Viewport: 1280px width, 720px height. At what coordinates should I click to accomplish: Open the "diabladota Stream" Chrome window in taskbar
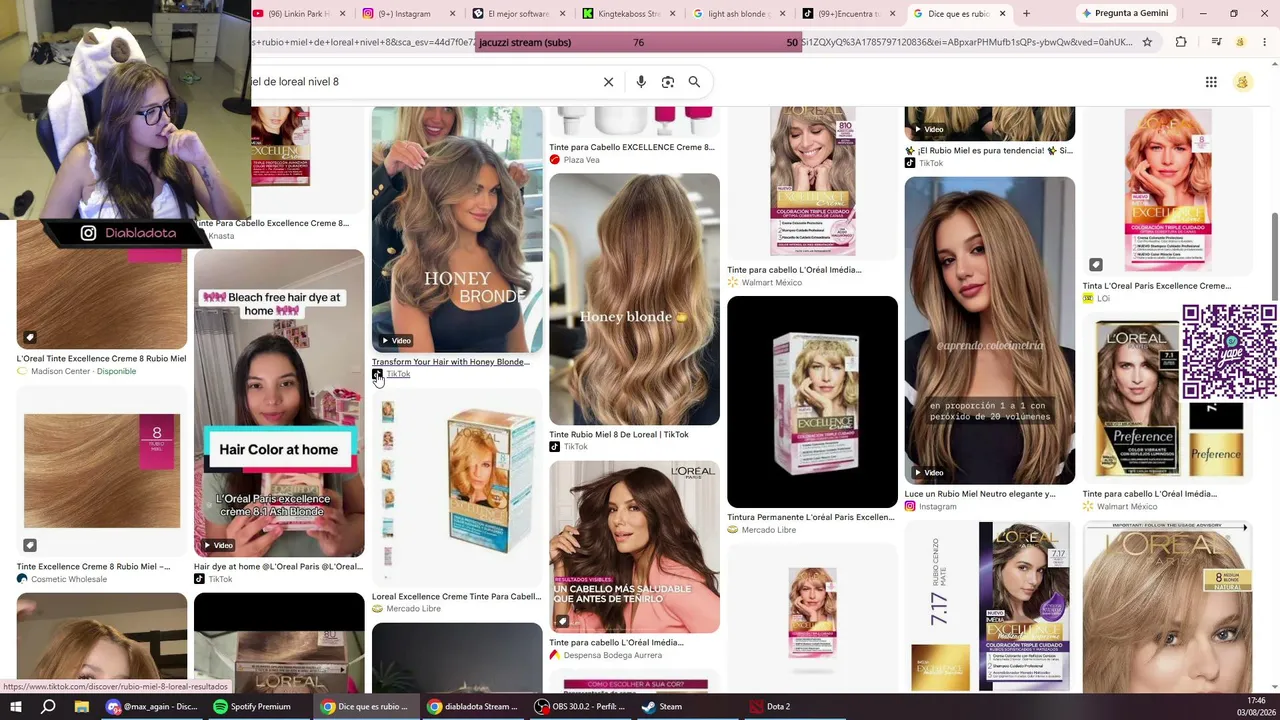point(473,706)
